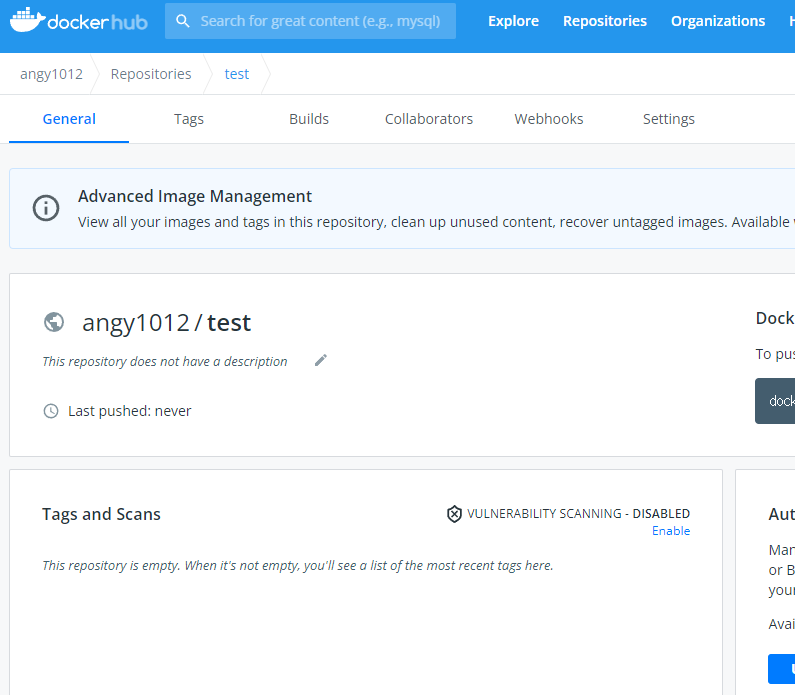Focus the 'Search for great content' field
This screenshot has height=695, width=795.
(x=310, y=21)
